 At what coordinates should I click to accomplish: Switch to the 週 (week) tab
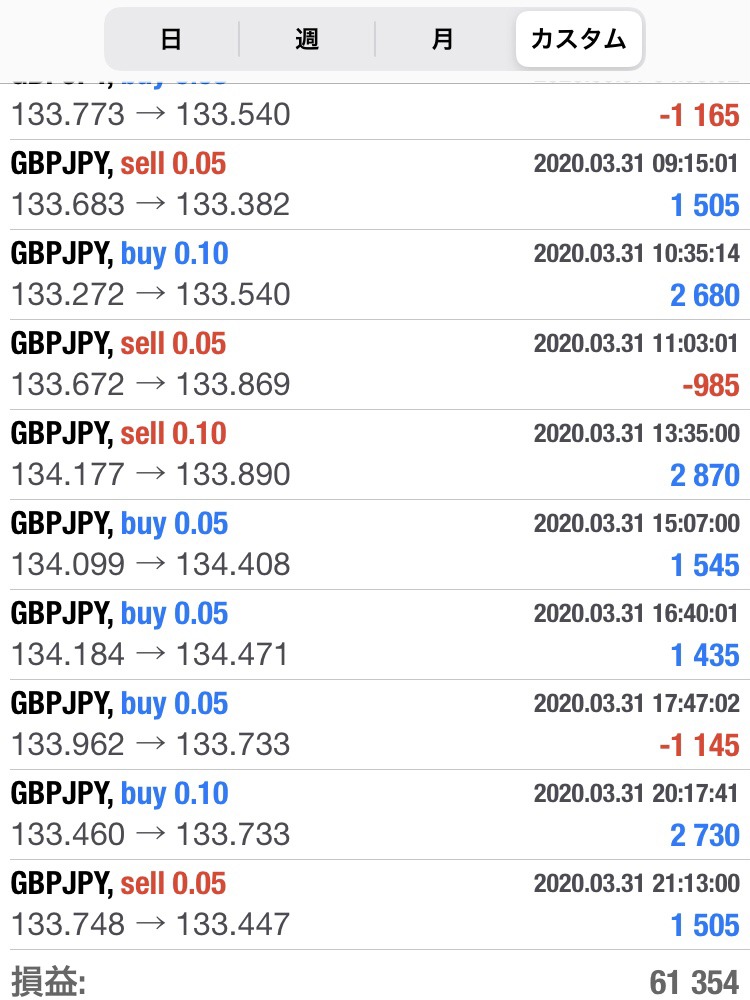pyautogui.click(x=307, y=39)
